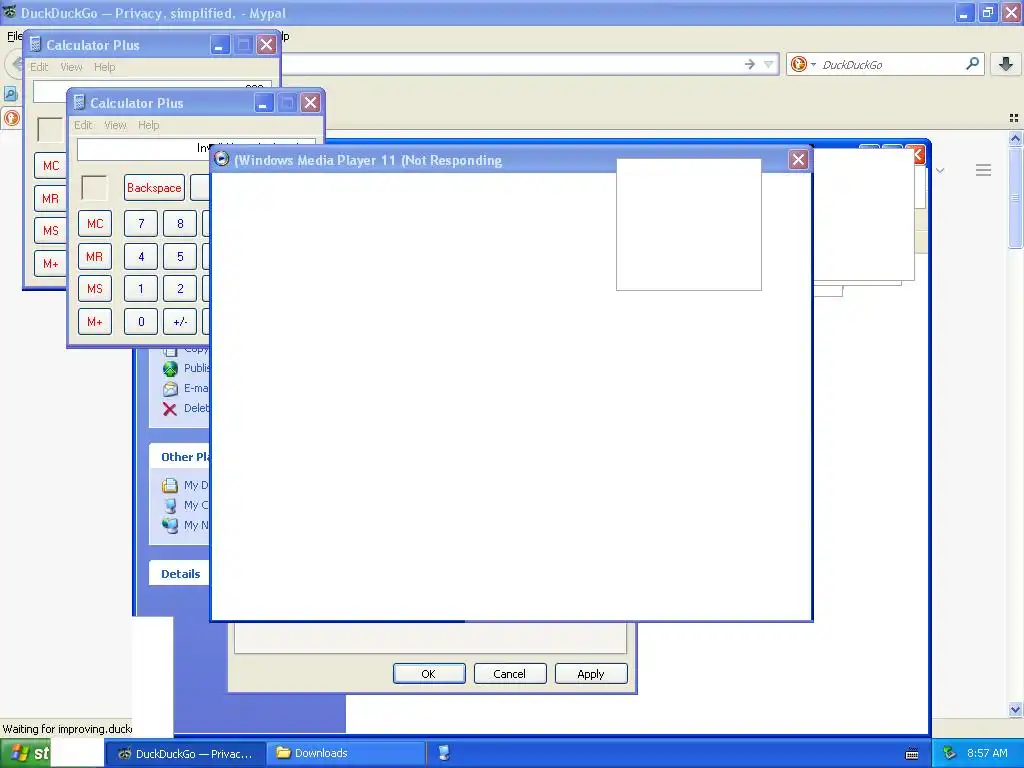Click the Go arrow in the address bar
This screenshot has height=768, width=1024.
tap(750, 64)
